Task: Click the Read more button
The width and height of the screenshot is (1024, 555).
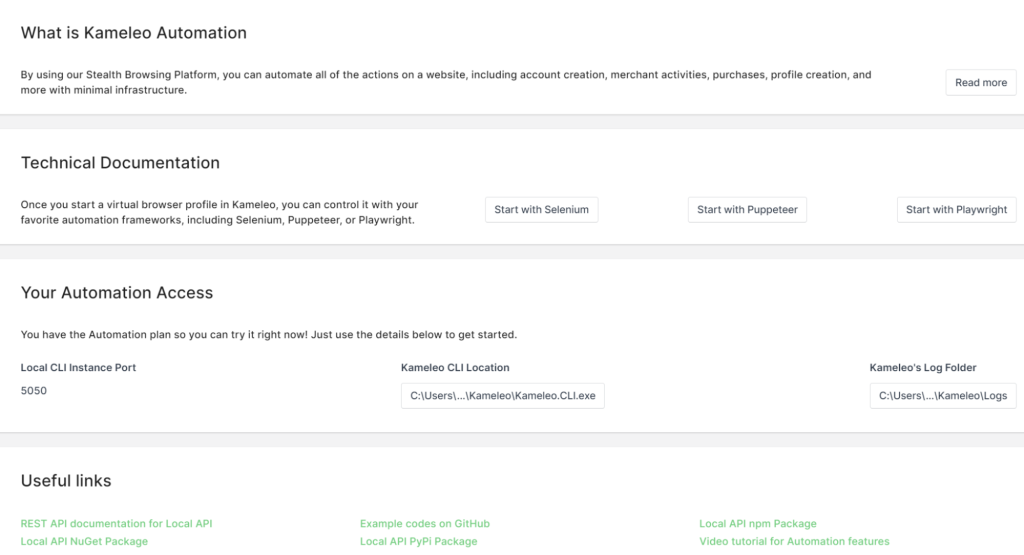Action: [x=980, y=82]
